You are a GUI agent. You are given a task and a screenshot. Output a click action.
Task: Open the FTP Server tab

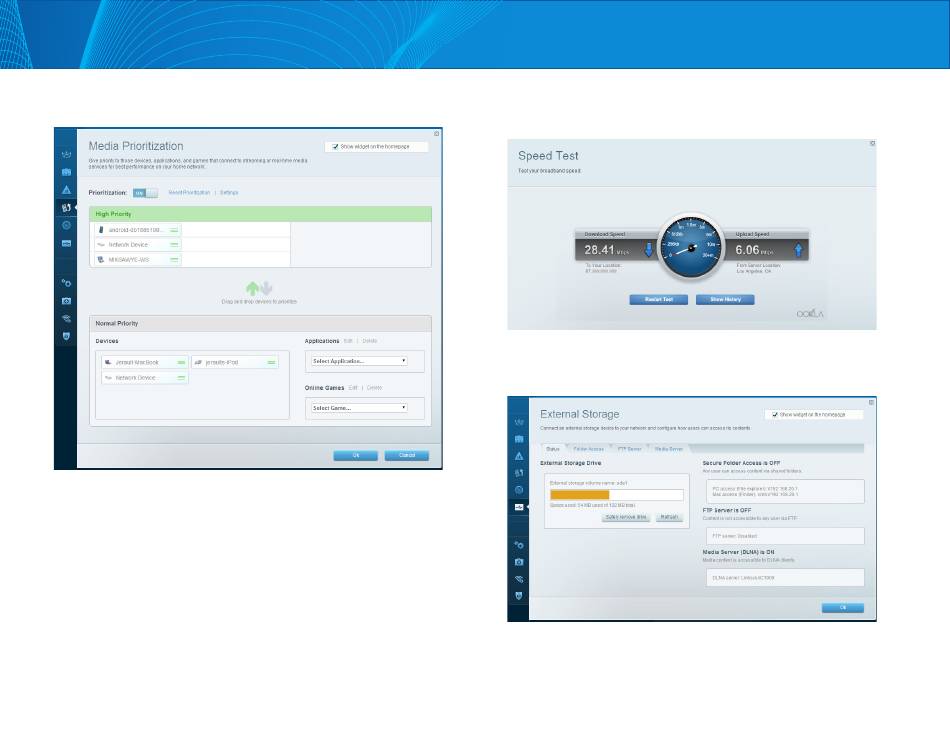point(628,450)
